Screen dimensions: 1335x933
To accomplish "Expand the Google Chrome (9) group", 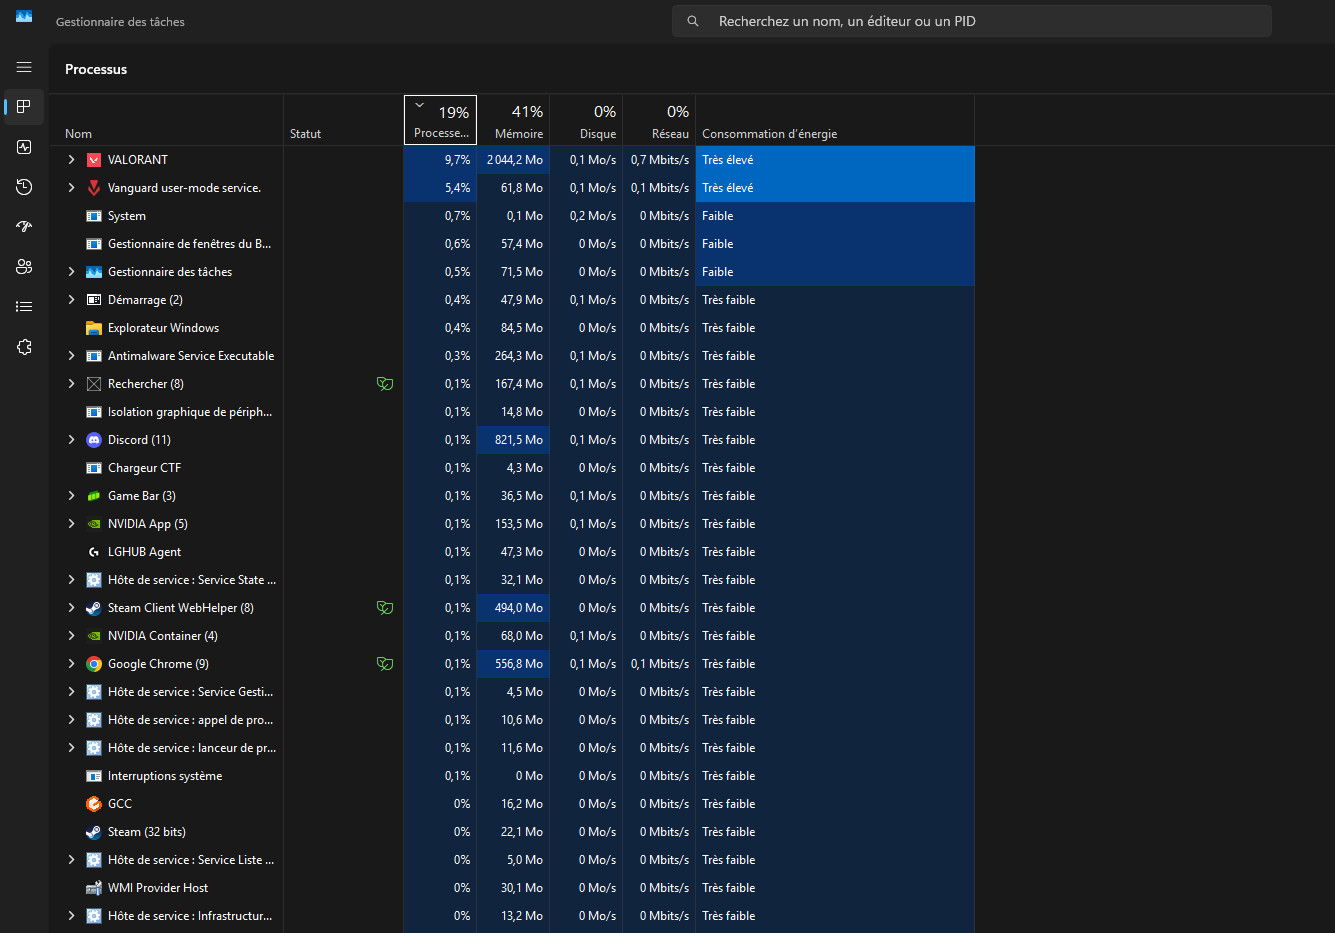I will click(x=71, y=664).
